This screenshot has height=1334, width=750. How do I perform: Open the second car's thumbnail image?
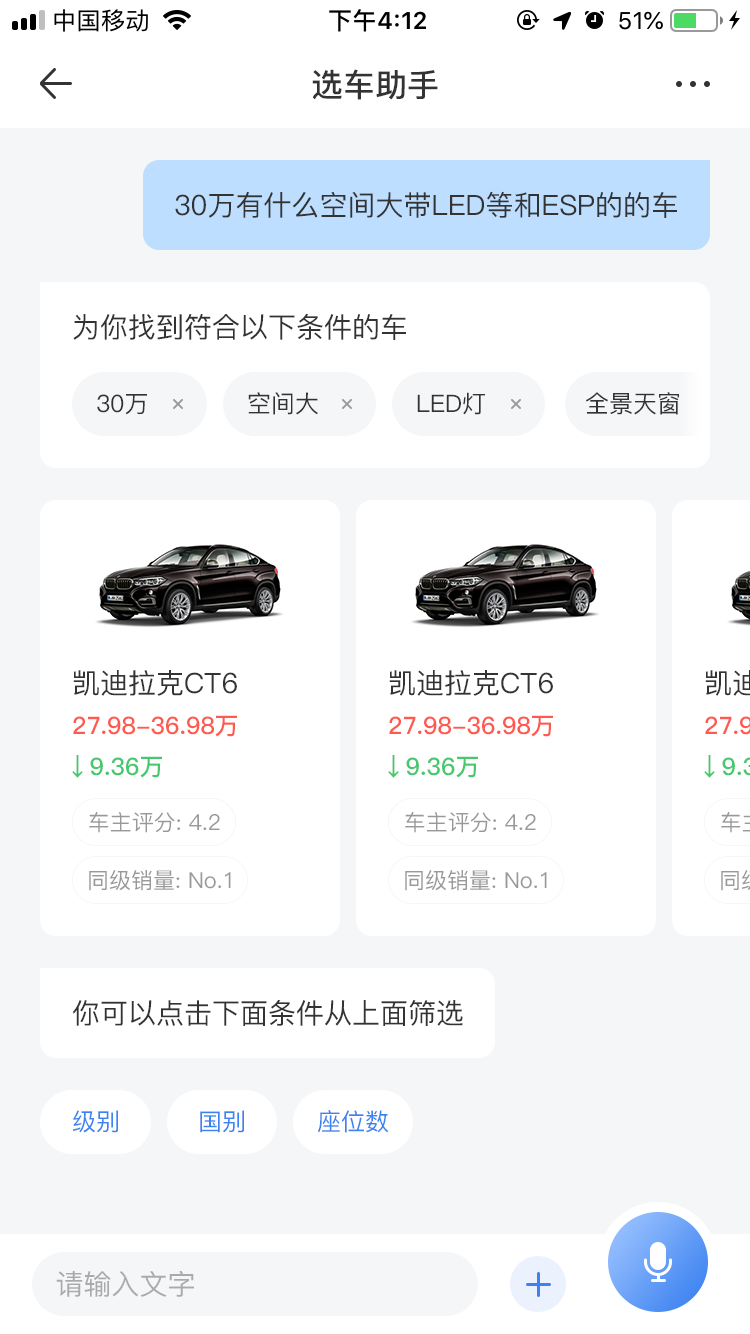coord(506,584)
